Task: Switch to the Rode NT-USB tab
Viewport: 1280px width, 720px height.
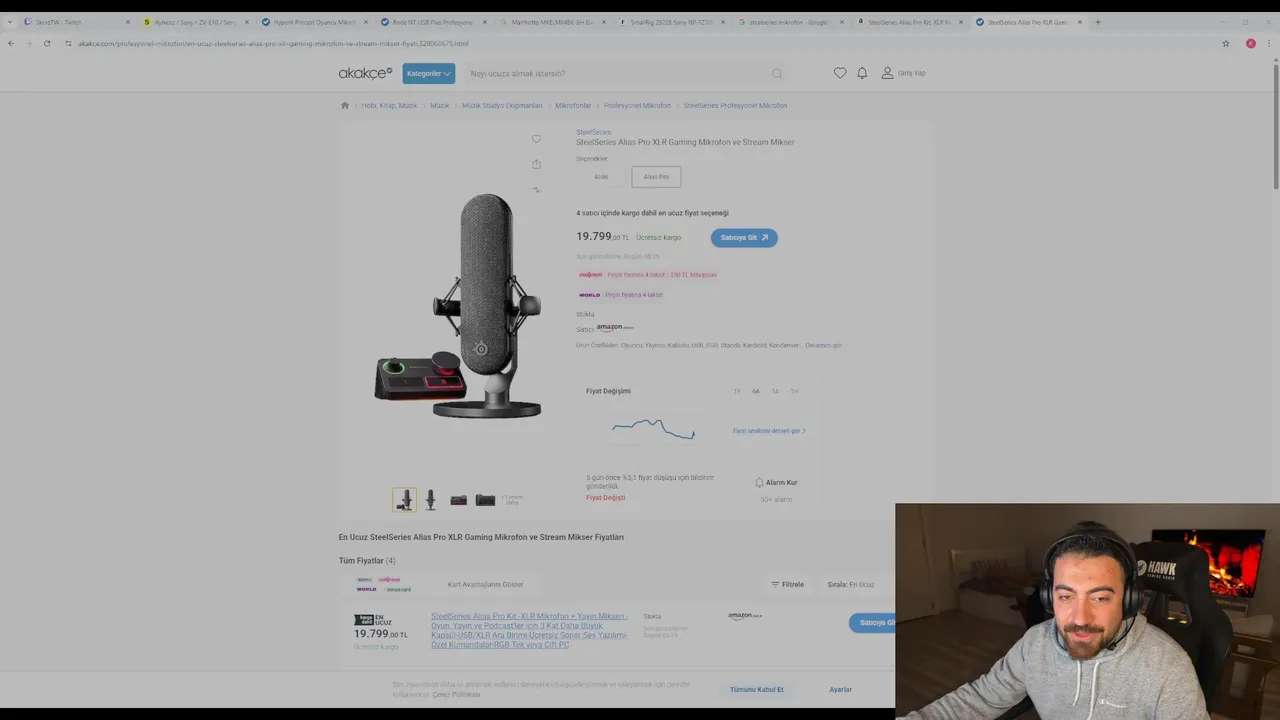Action: tap(433, 22)
